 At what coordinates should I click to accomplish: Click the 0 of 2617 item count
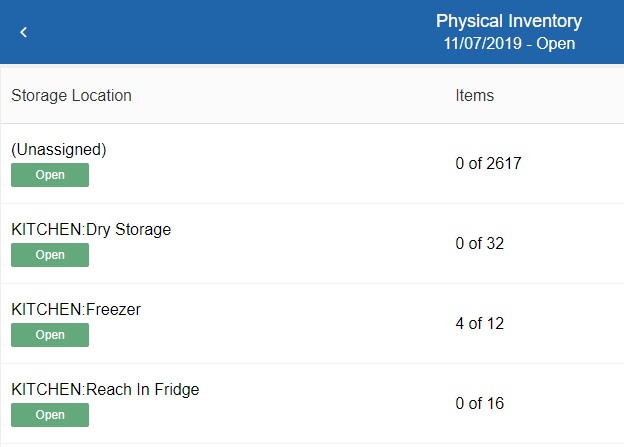[x=488, y=163]
